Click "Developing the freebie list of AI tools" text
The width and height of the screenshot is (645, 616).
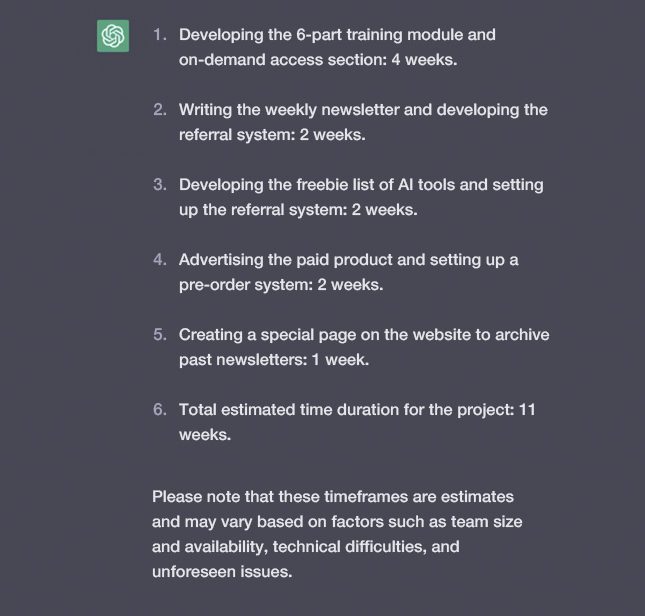(x=296, y=185)
